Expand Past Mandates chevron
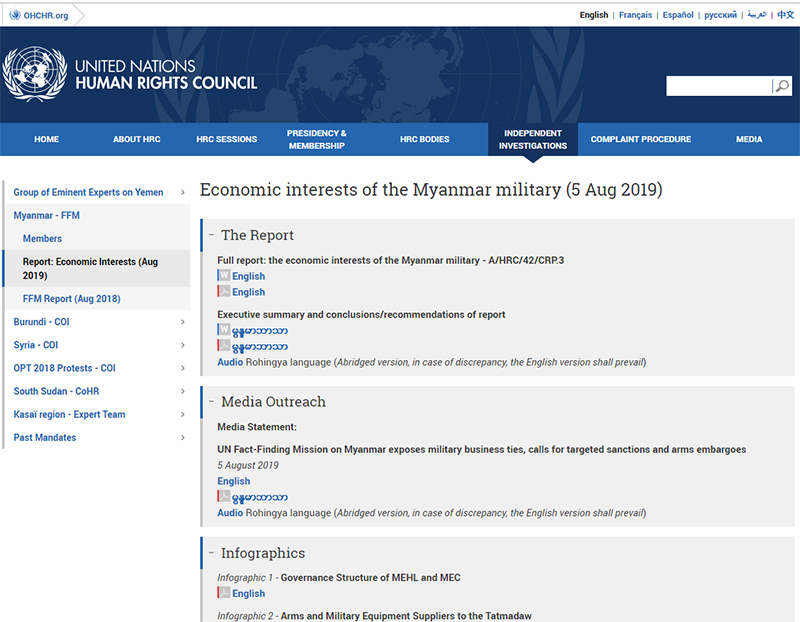 tap(183, 437)
